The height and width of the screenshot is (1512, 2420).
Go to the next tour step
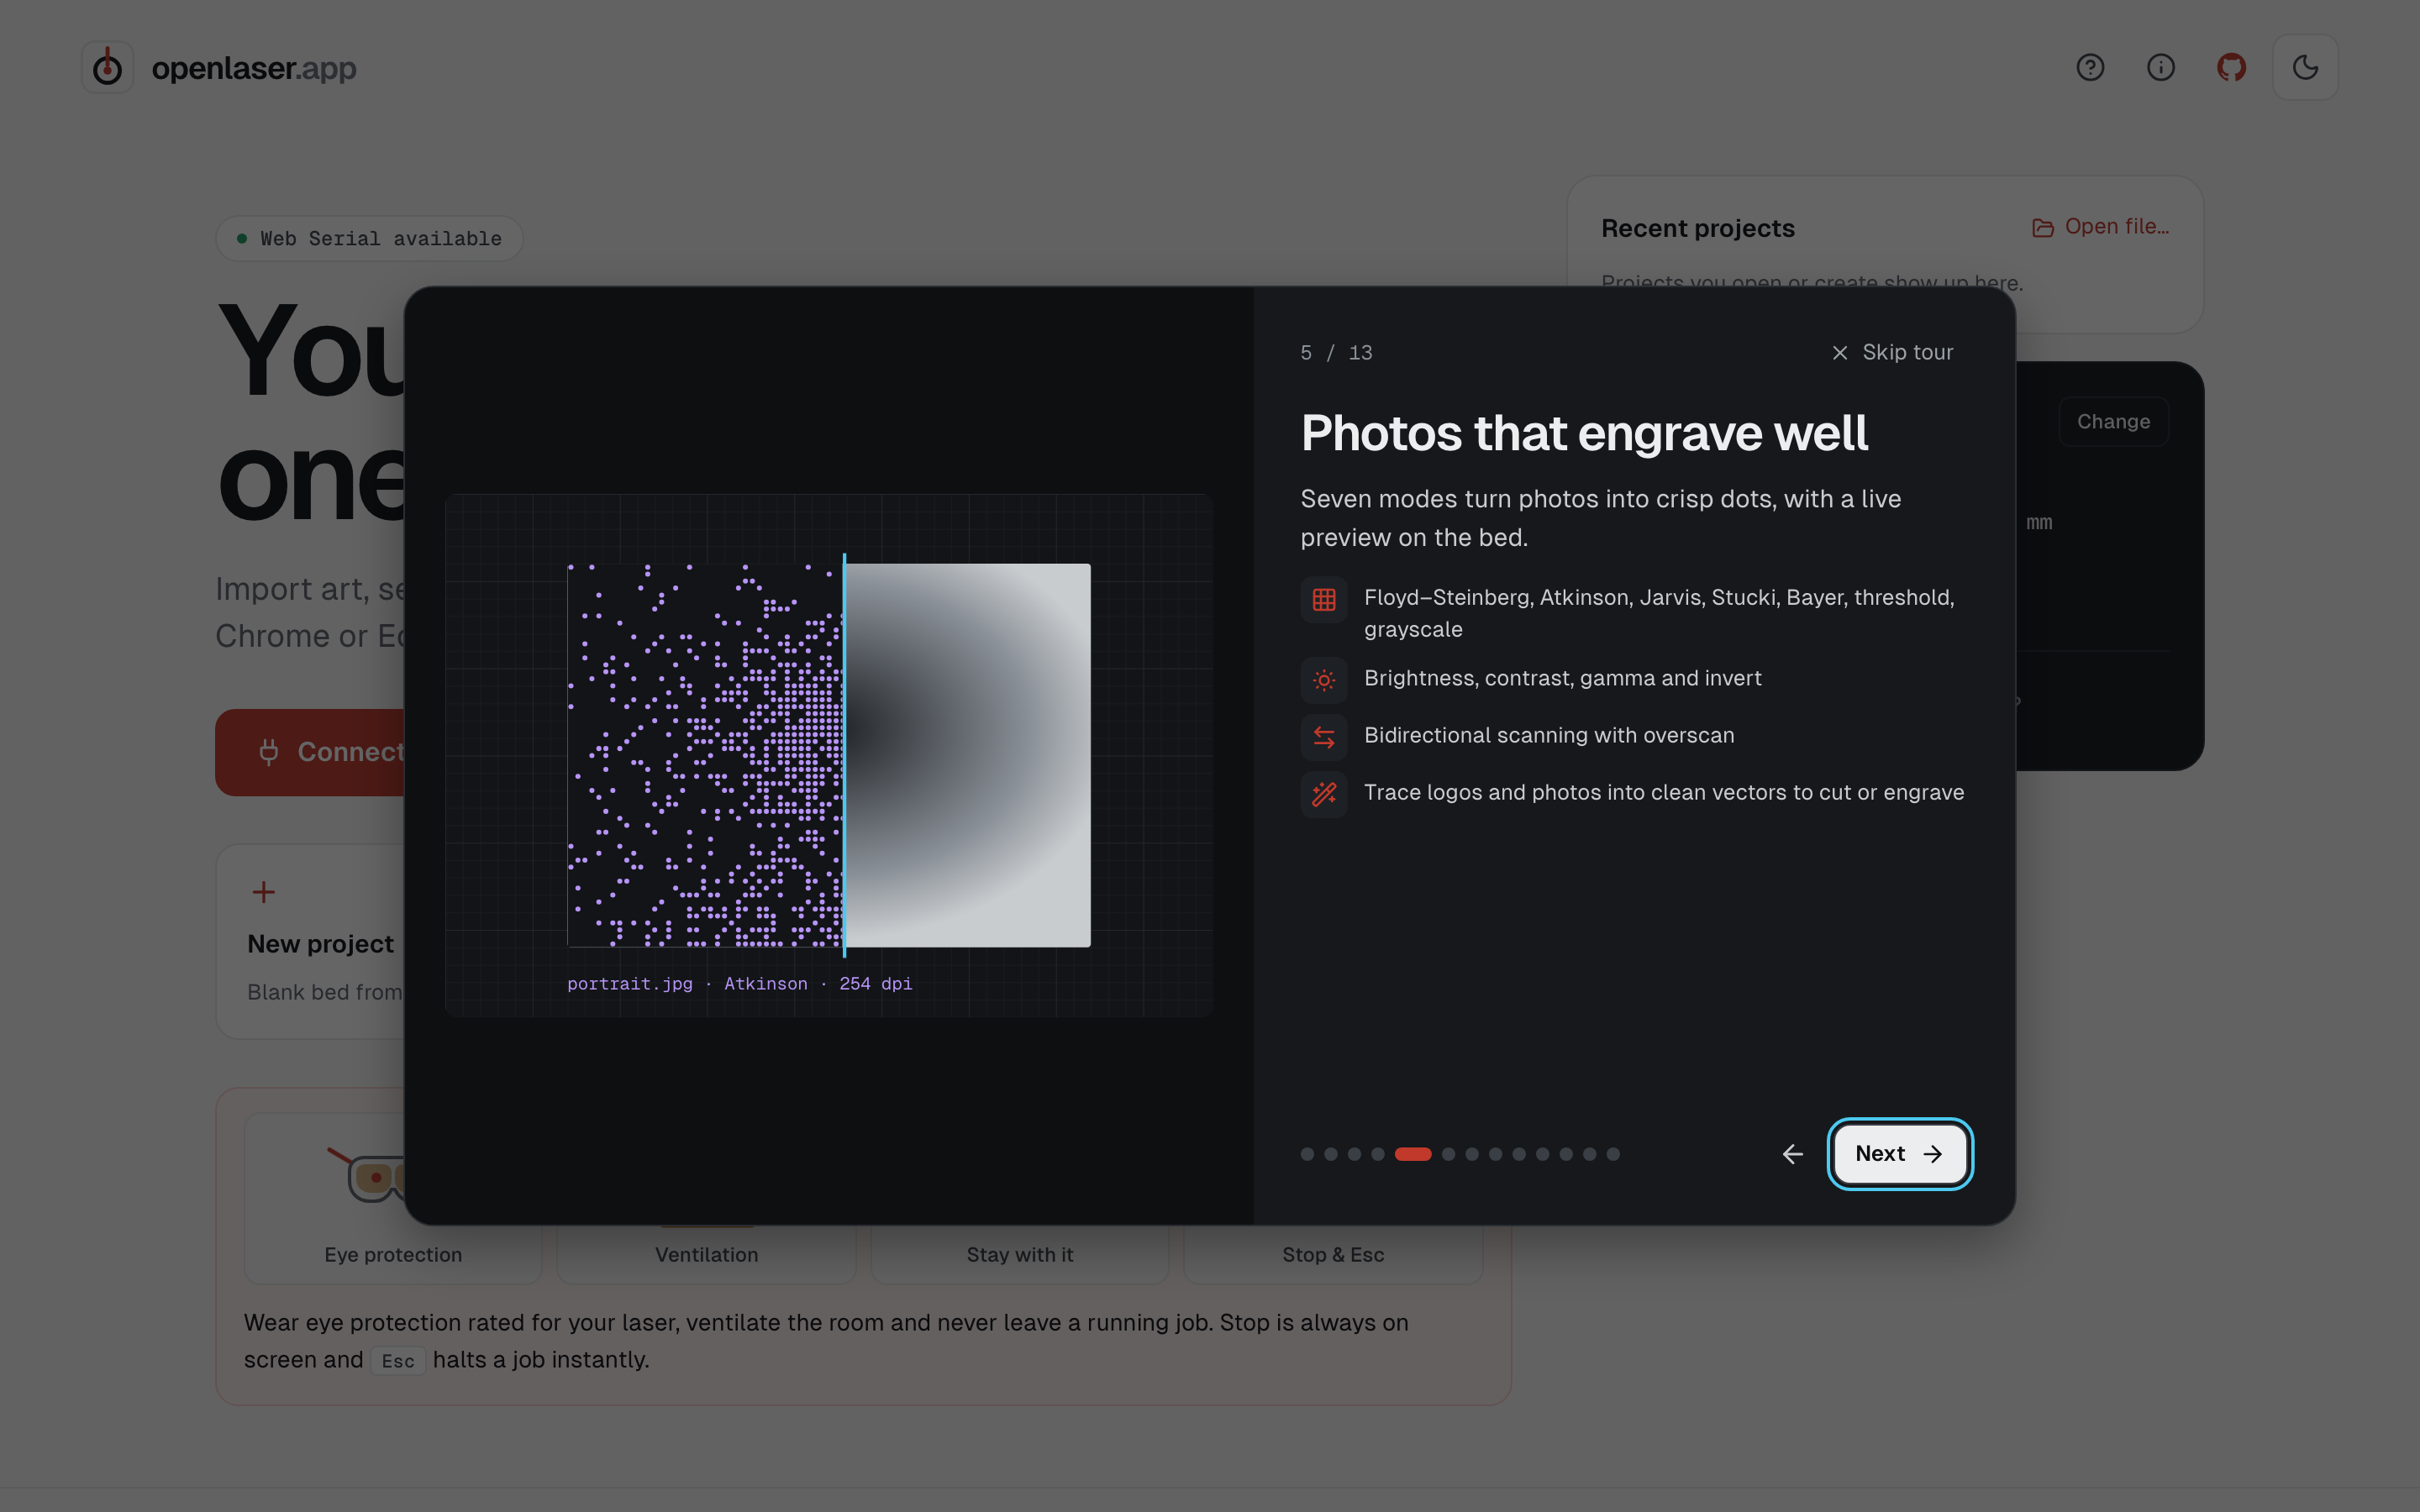[x=1899, y=1153]
